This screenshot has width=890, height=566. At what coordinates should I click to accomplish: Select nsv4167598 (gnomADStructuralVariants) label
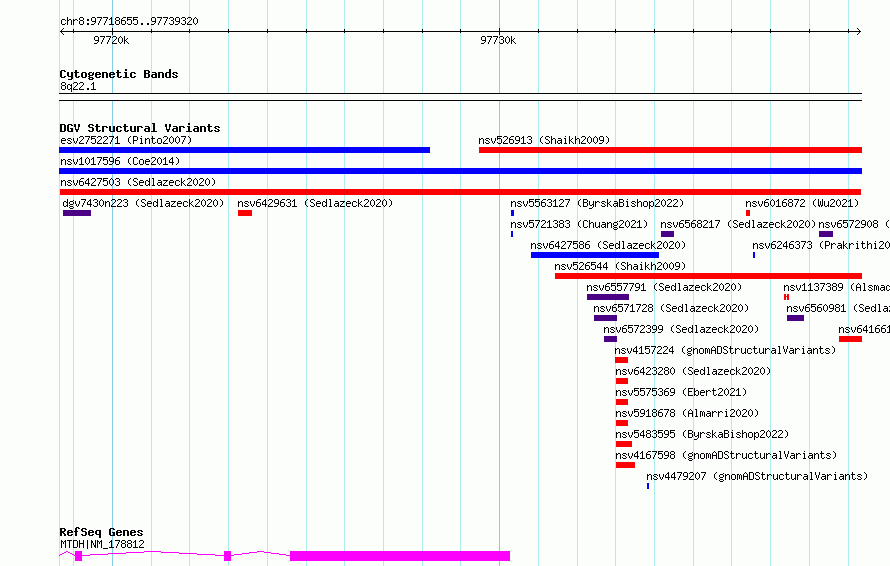pyautogui.click(x=727, y=455)
